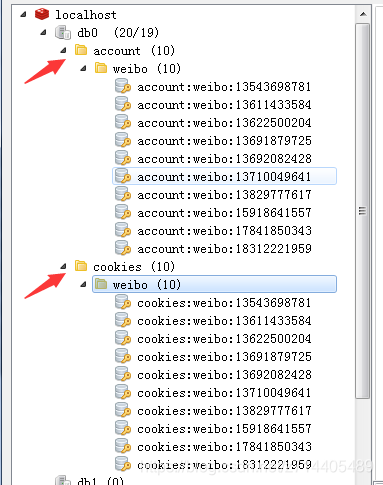This screenshot has height=485, width=383.
Task: Select the db0 (20/19) database entry
Action: click(118, 33)
